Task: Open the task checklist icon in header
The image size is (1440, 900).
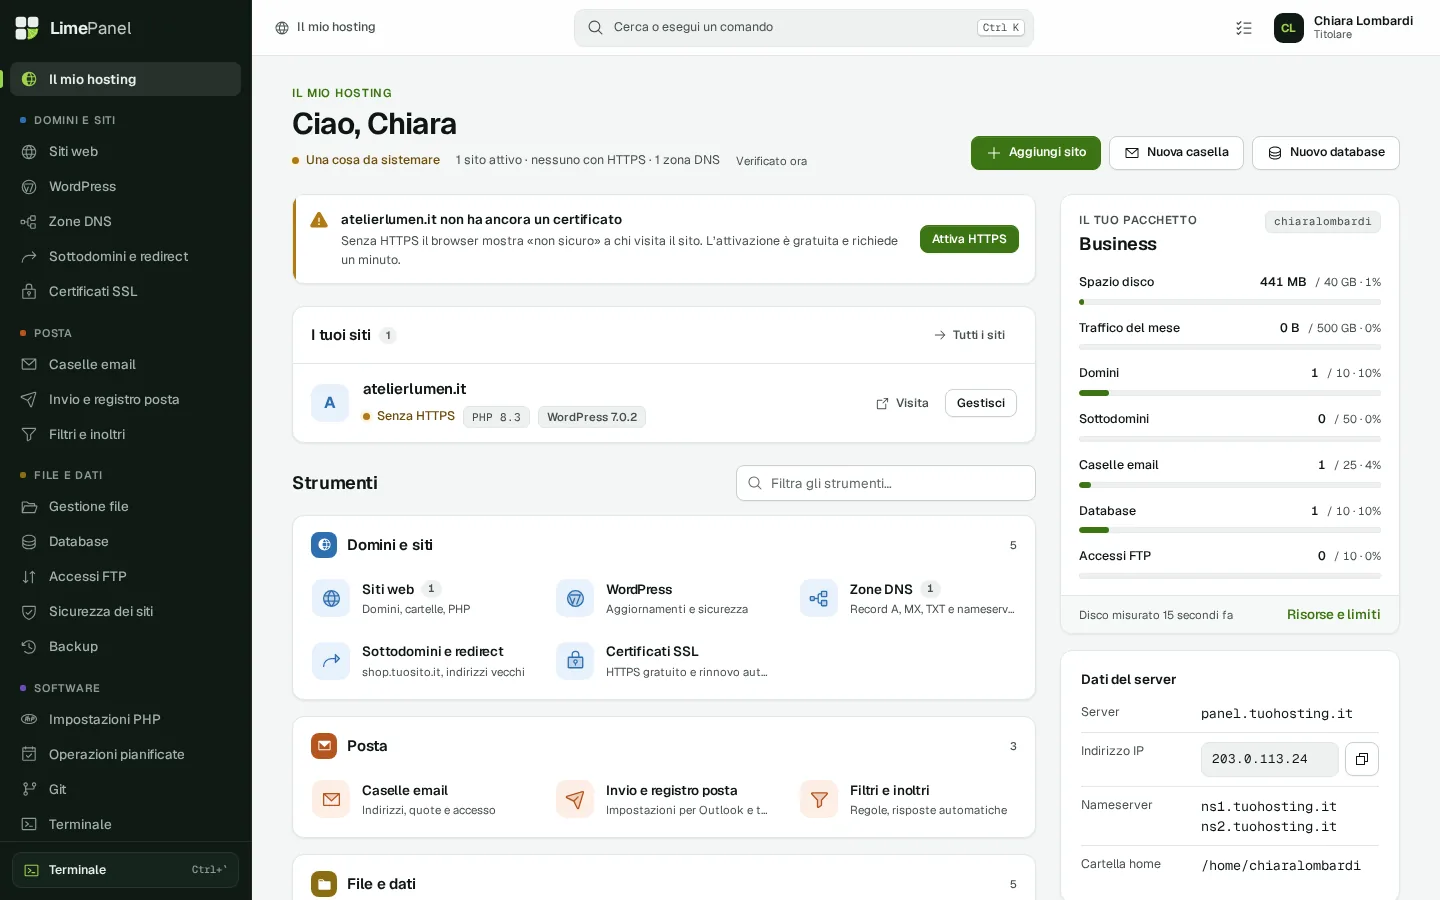Action: click(1244, 28)
